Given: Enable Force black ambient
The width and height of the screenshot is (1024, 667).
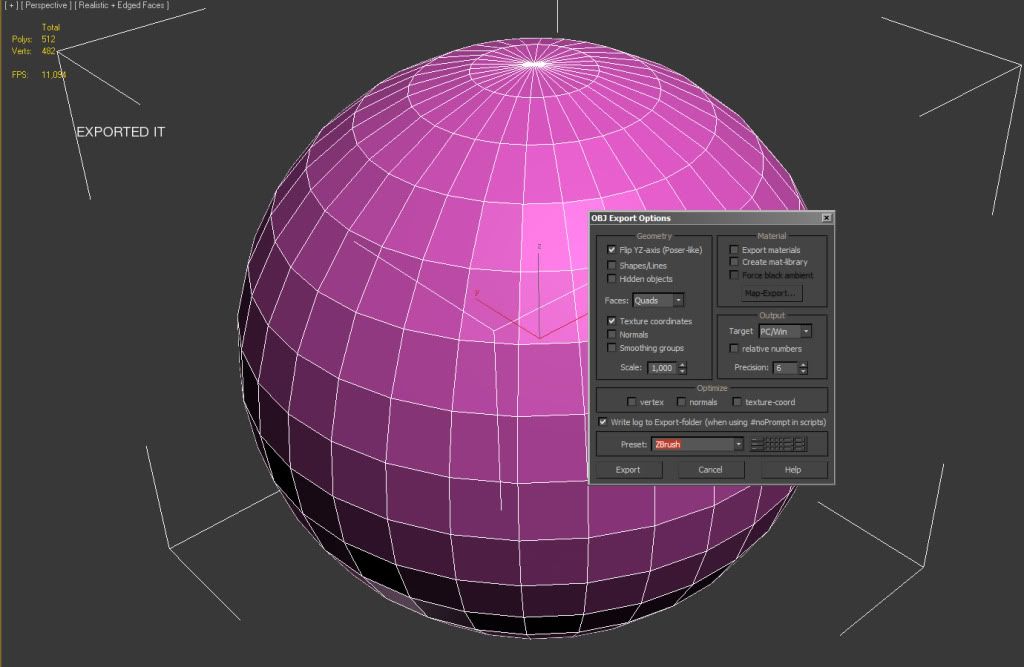Looking at the screenshot, I should (734, 275).
